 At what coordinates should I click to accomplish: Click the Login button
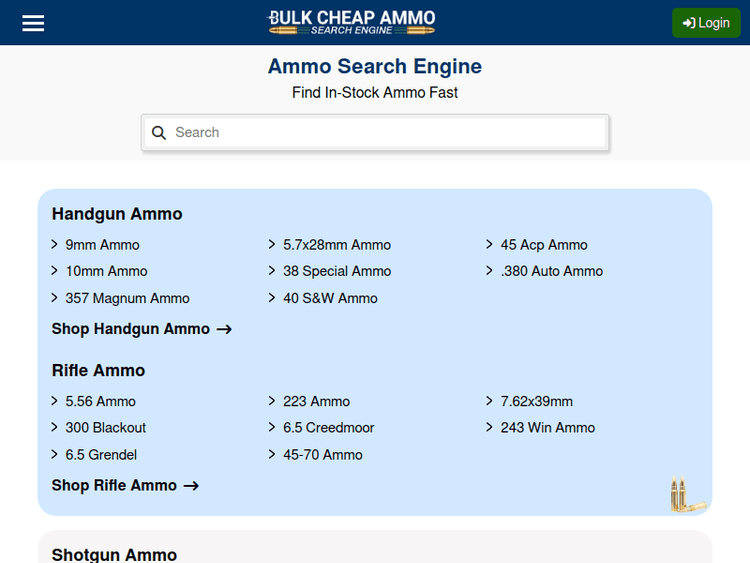[x=706, y=23]
